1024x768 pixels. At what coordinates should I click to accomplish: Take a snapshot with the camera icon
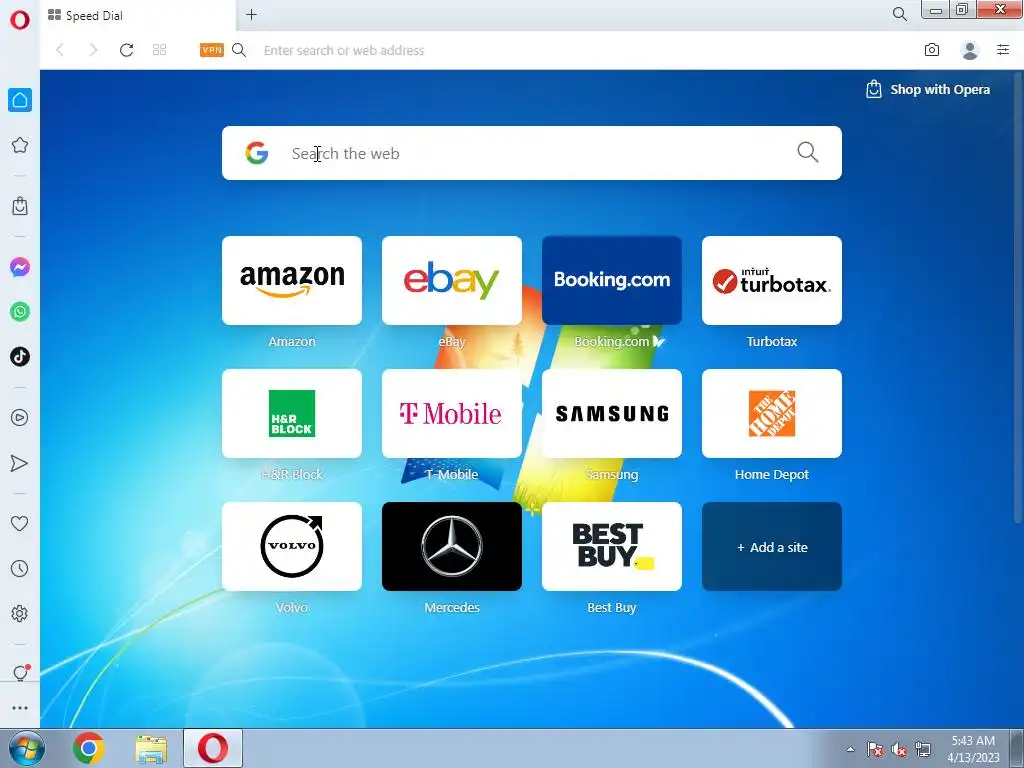[932, 50]
